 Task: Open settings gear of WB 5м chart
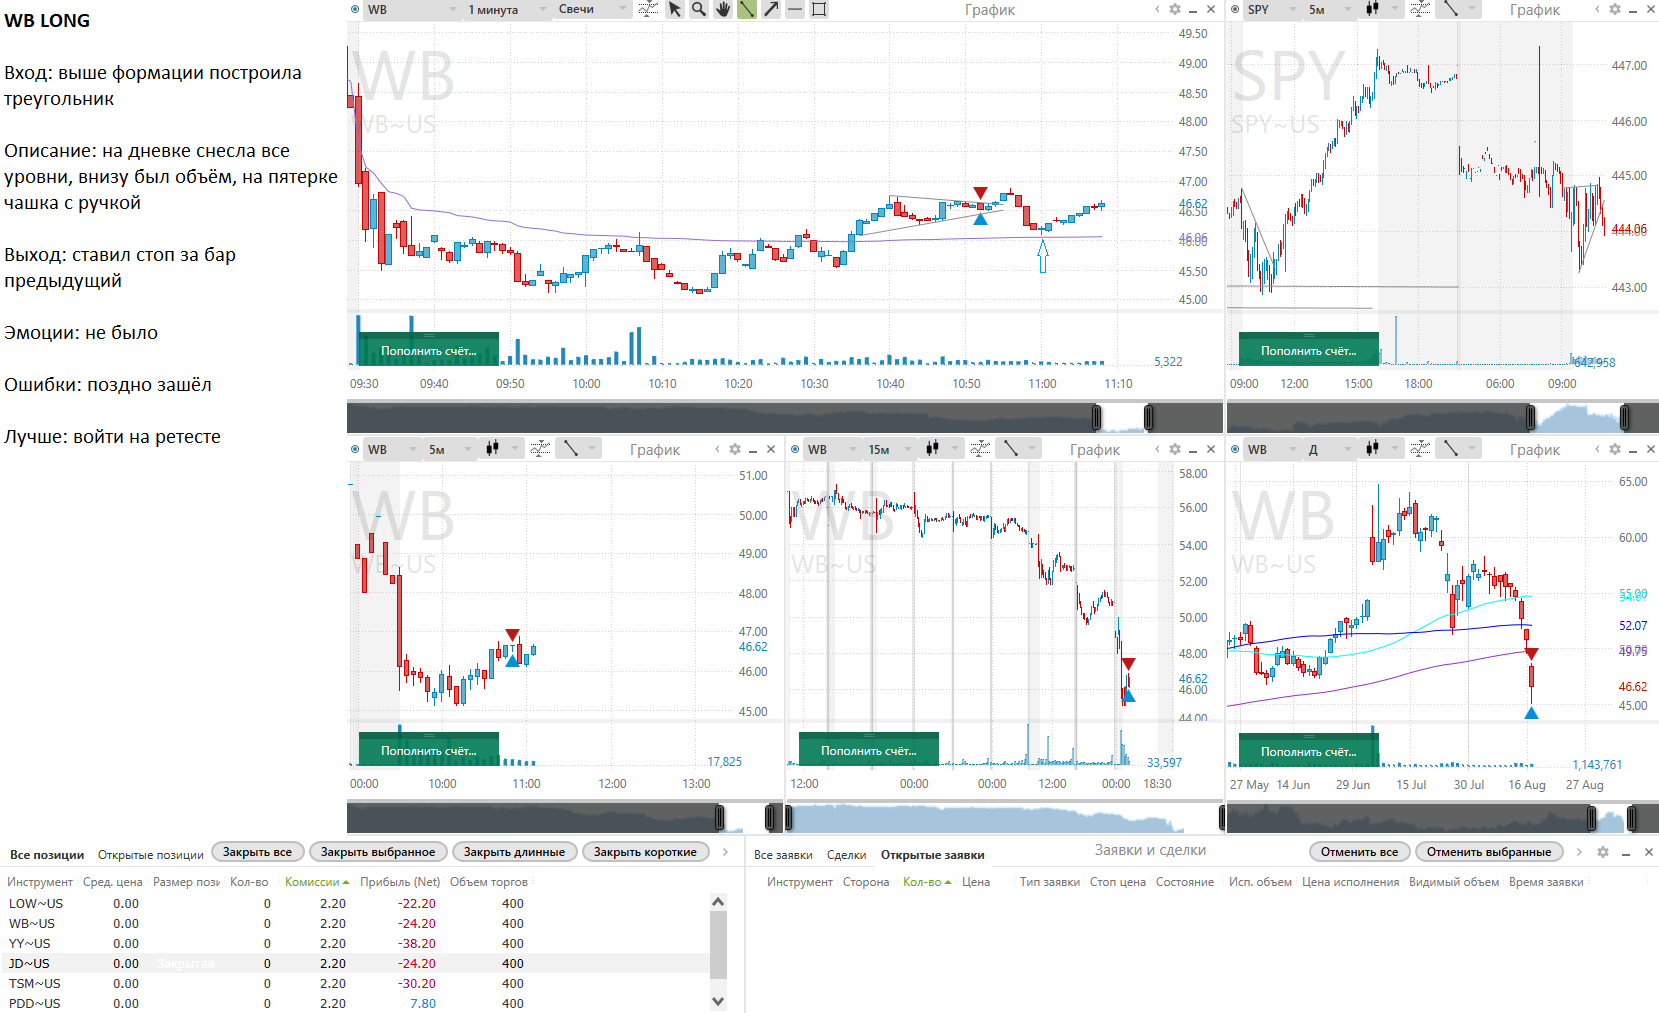coord(735,449)
